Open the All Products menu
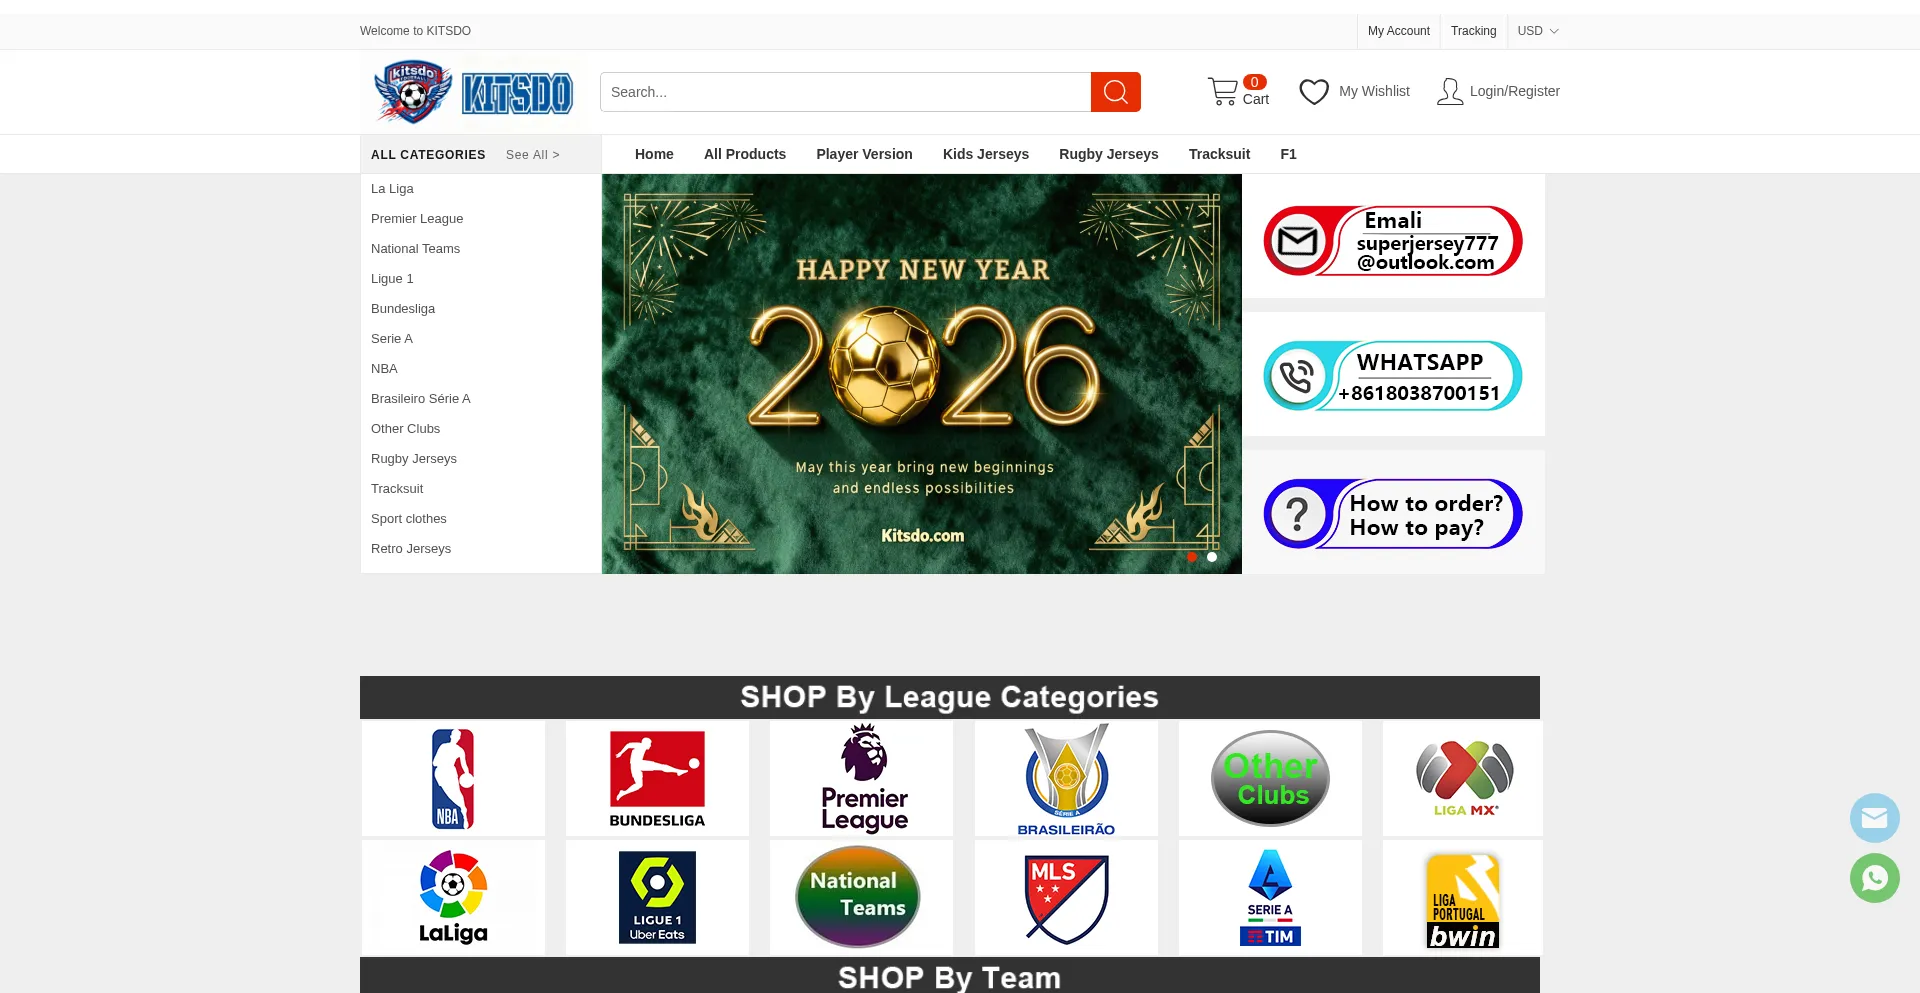 745,154
